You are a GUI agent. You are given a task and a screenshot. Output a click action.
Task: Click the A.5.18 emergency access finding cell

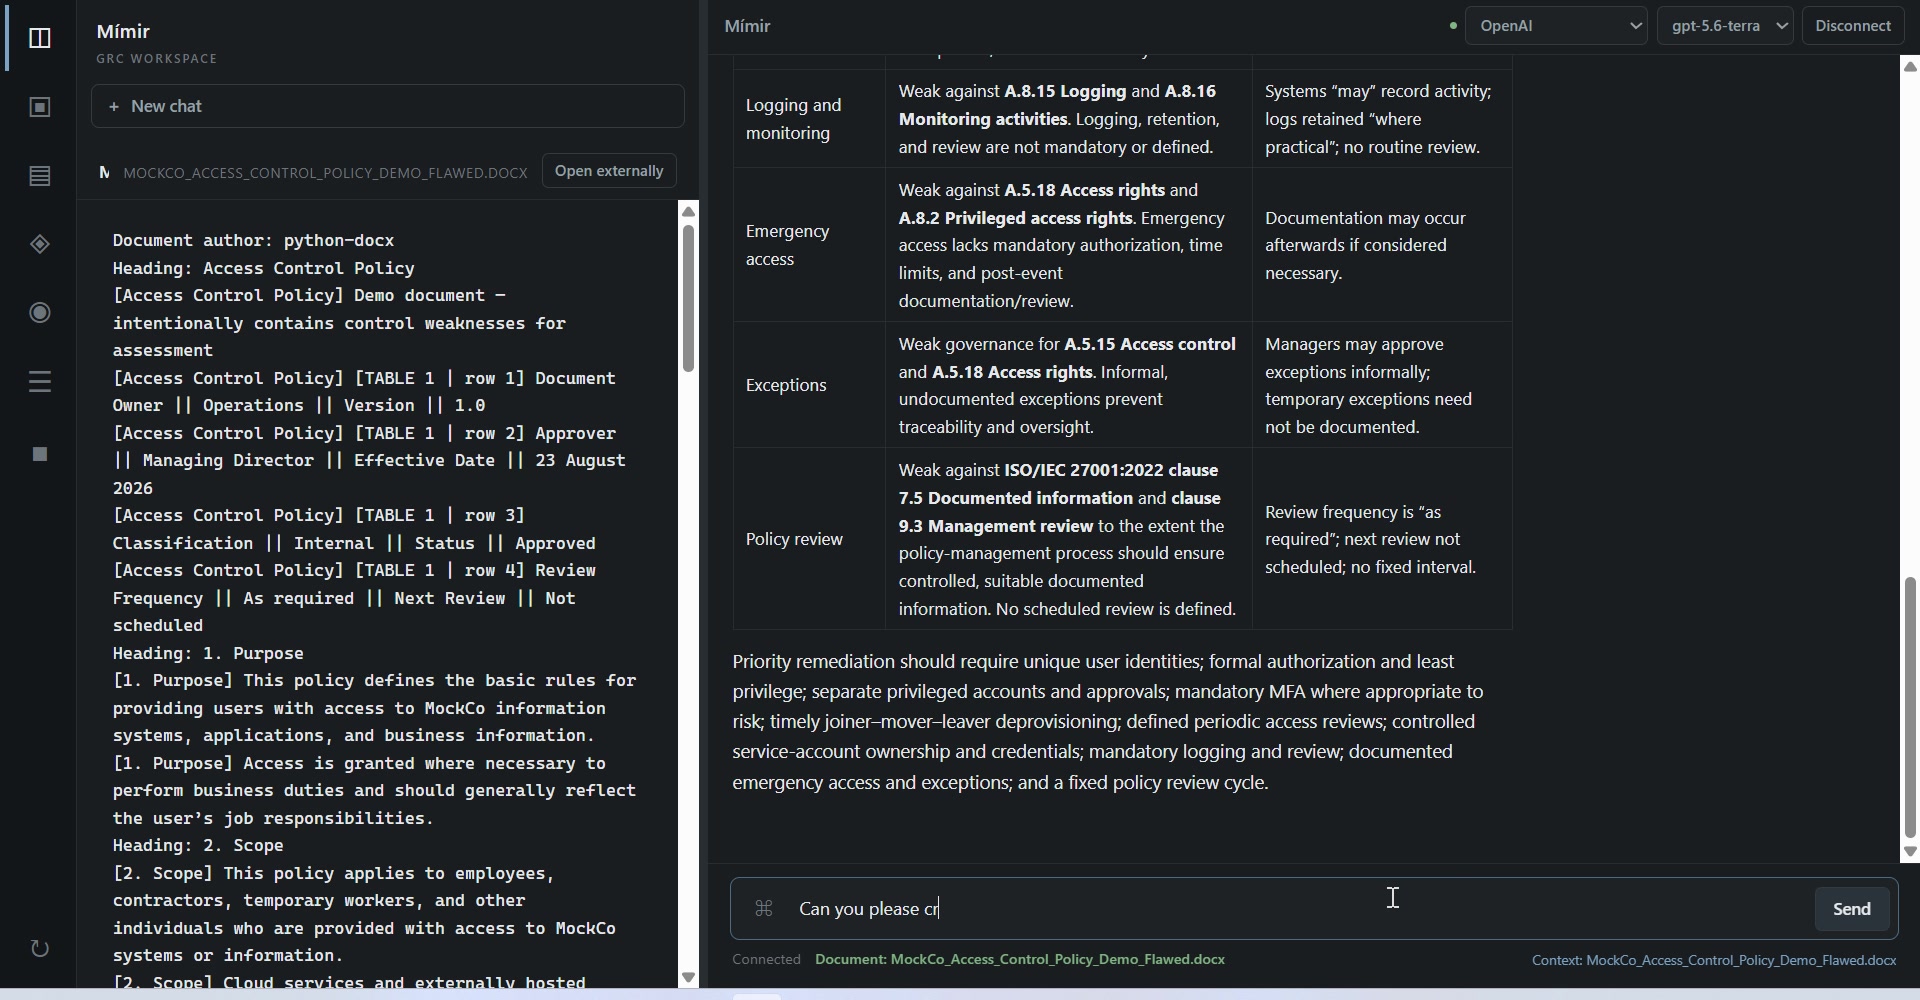[1068, 245]
